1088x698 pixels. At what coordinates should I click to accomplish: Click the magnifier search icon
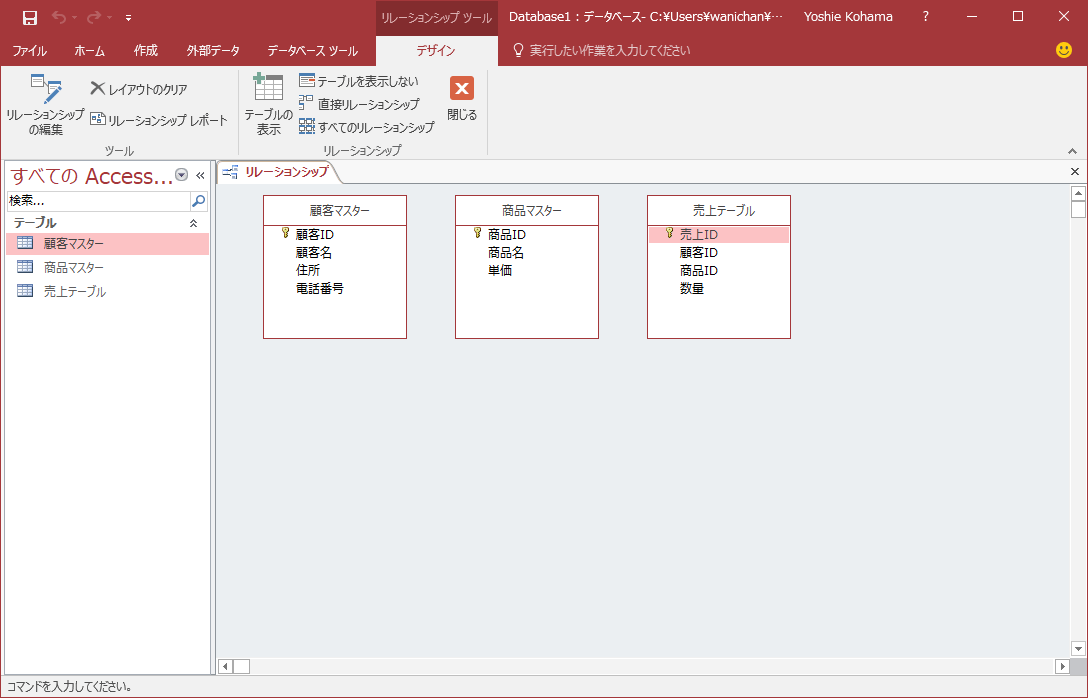(198, 201)
